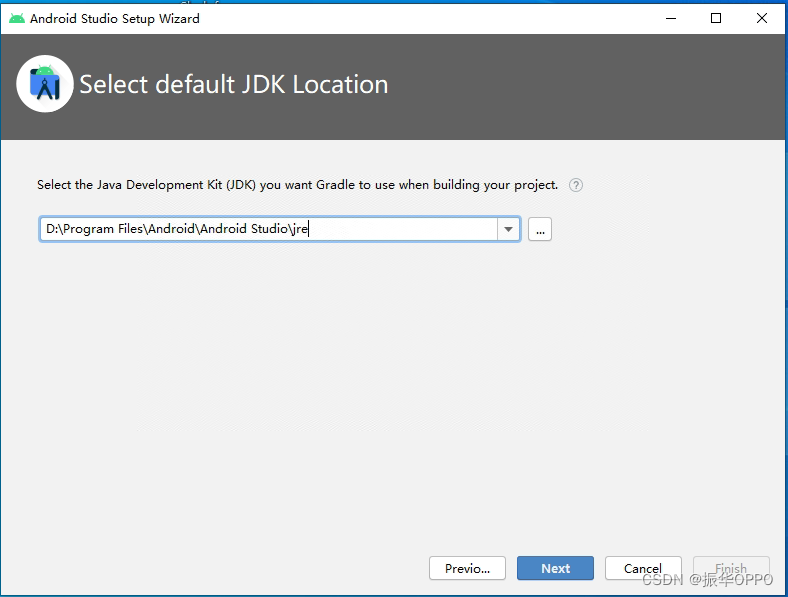Image resolution: width=788 pixels, height=597 pixels.
Task: Click the Android Studio logo icon
Action: (x=45, y=84)
